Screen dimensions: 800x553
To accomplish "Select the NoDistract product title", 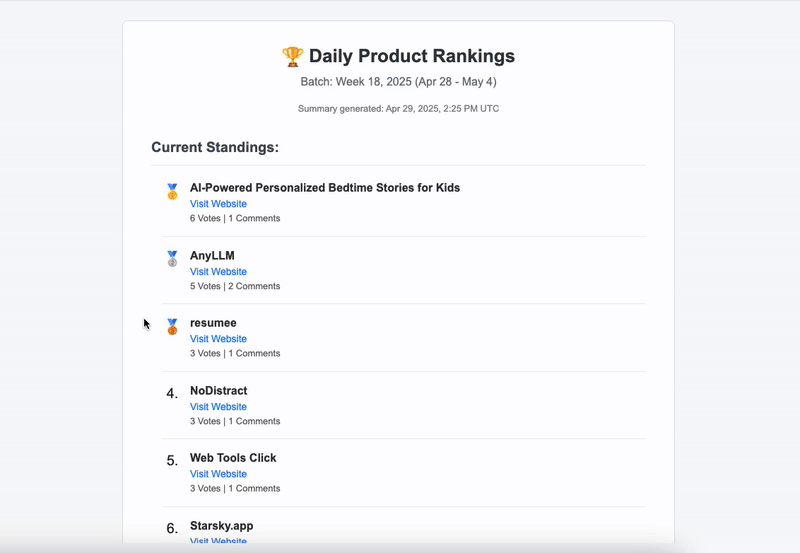I will (218, 391).
